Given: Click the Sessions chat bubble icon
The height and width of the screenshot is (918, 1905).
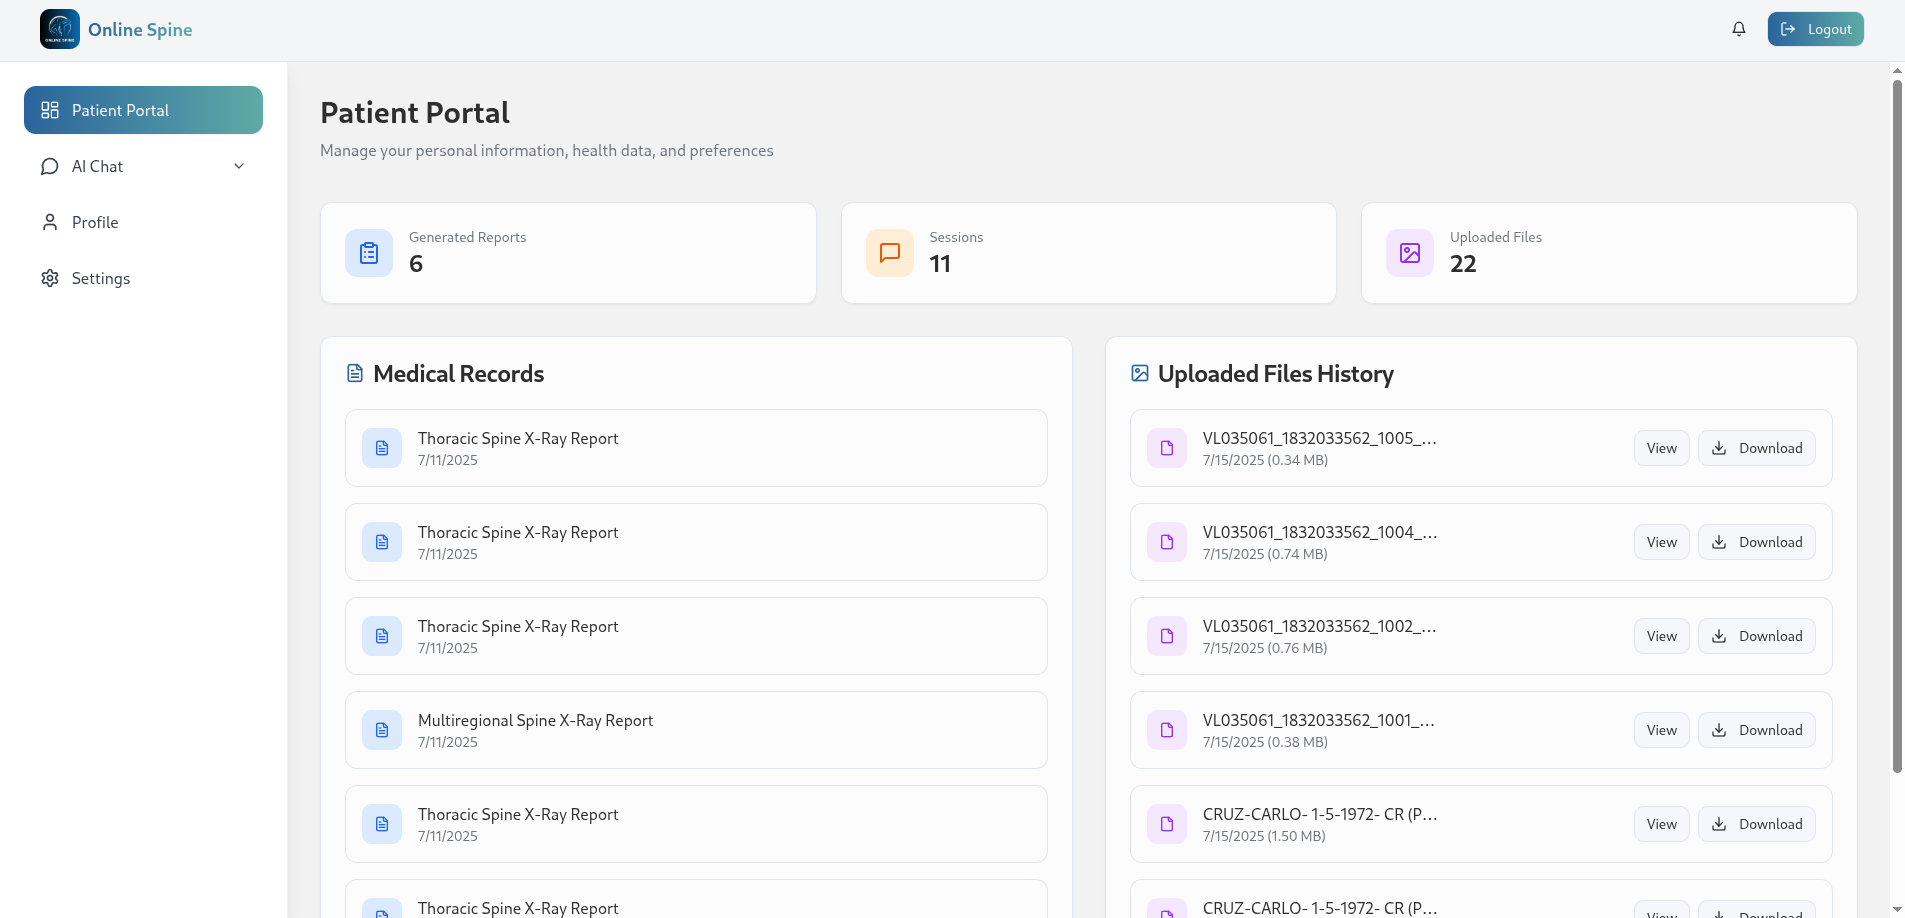Looking at the screenshot, I should pyautogui.click(x=889, y=253).
